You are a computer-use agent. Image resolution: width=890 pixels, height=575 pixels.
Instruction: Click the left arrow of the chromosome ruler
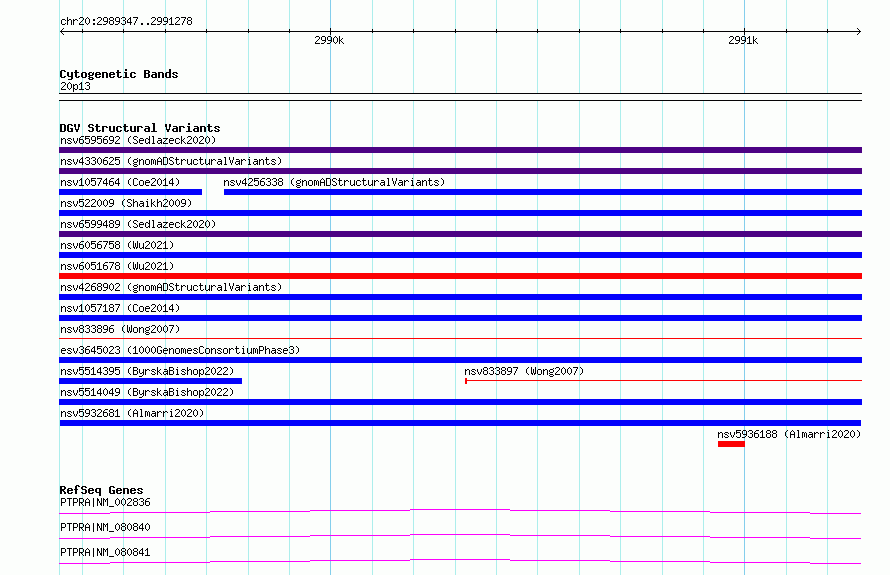point(62,31)
